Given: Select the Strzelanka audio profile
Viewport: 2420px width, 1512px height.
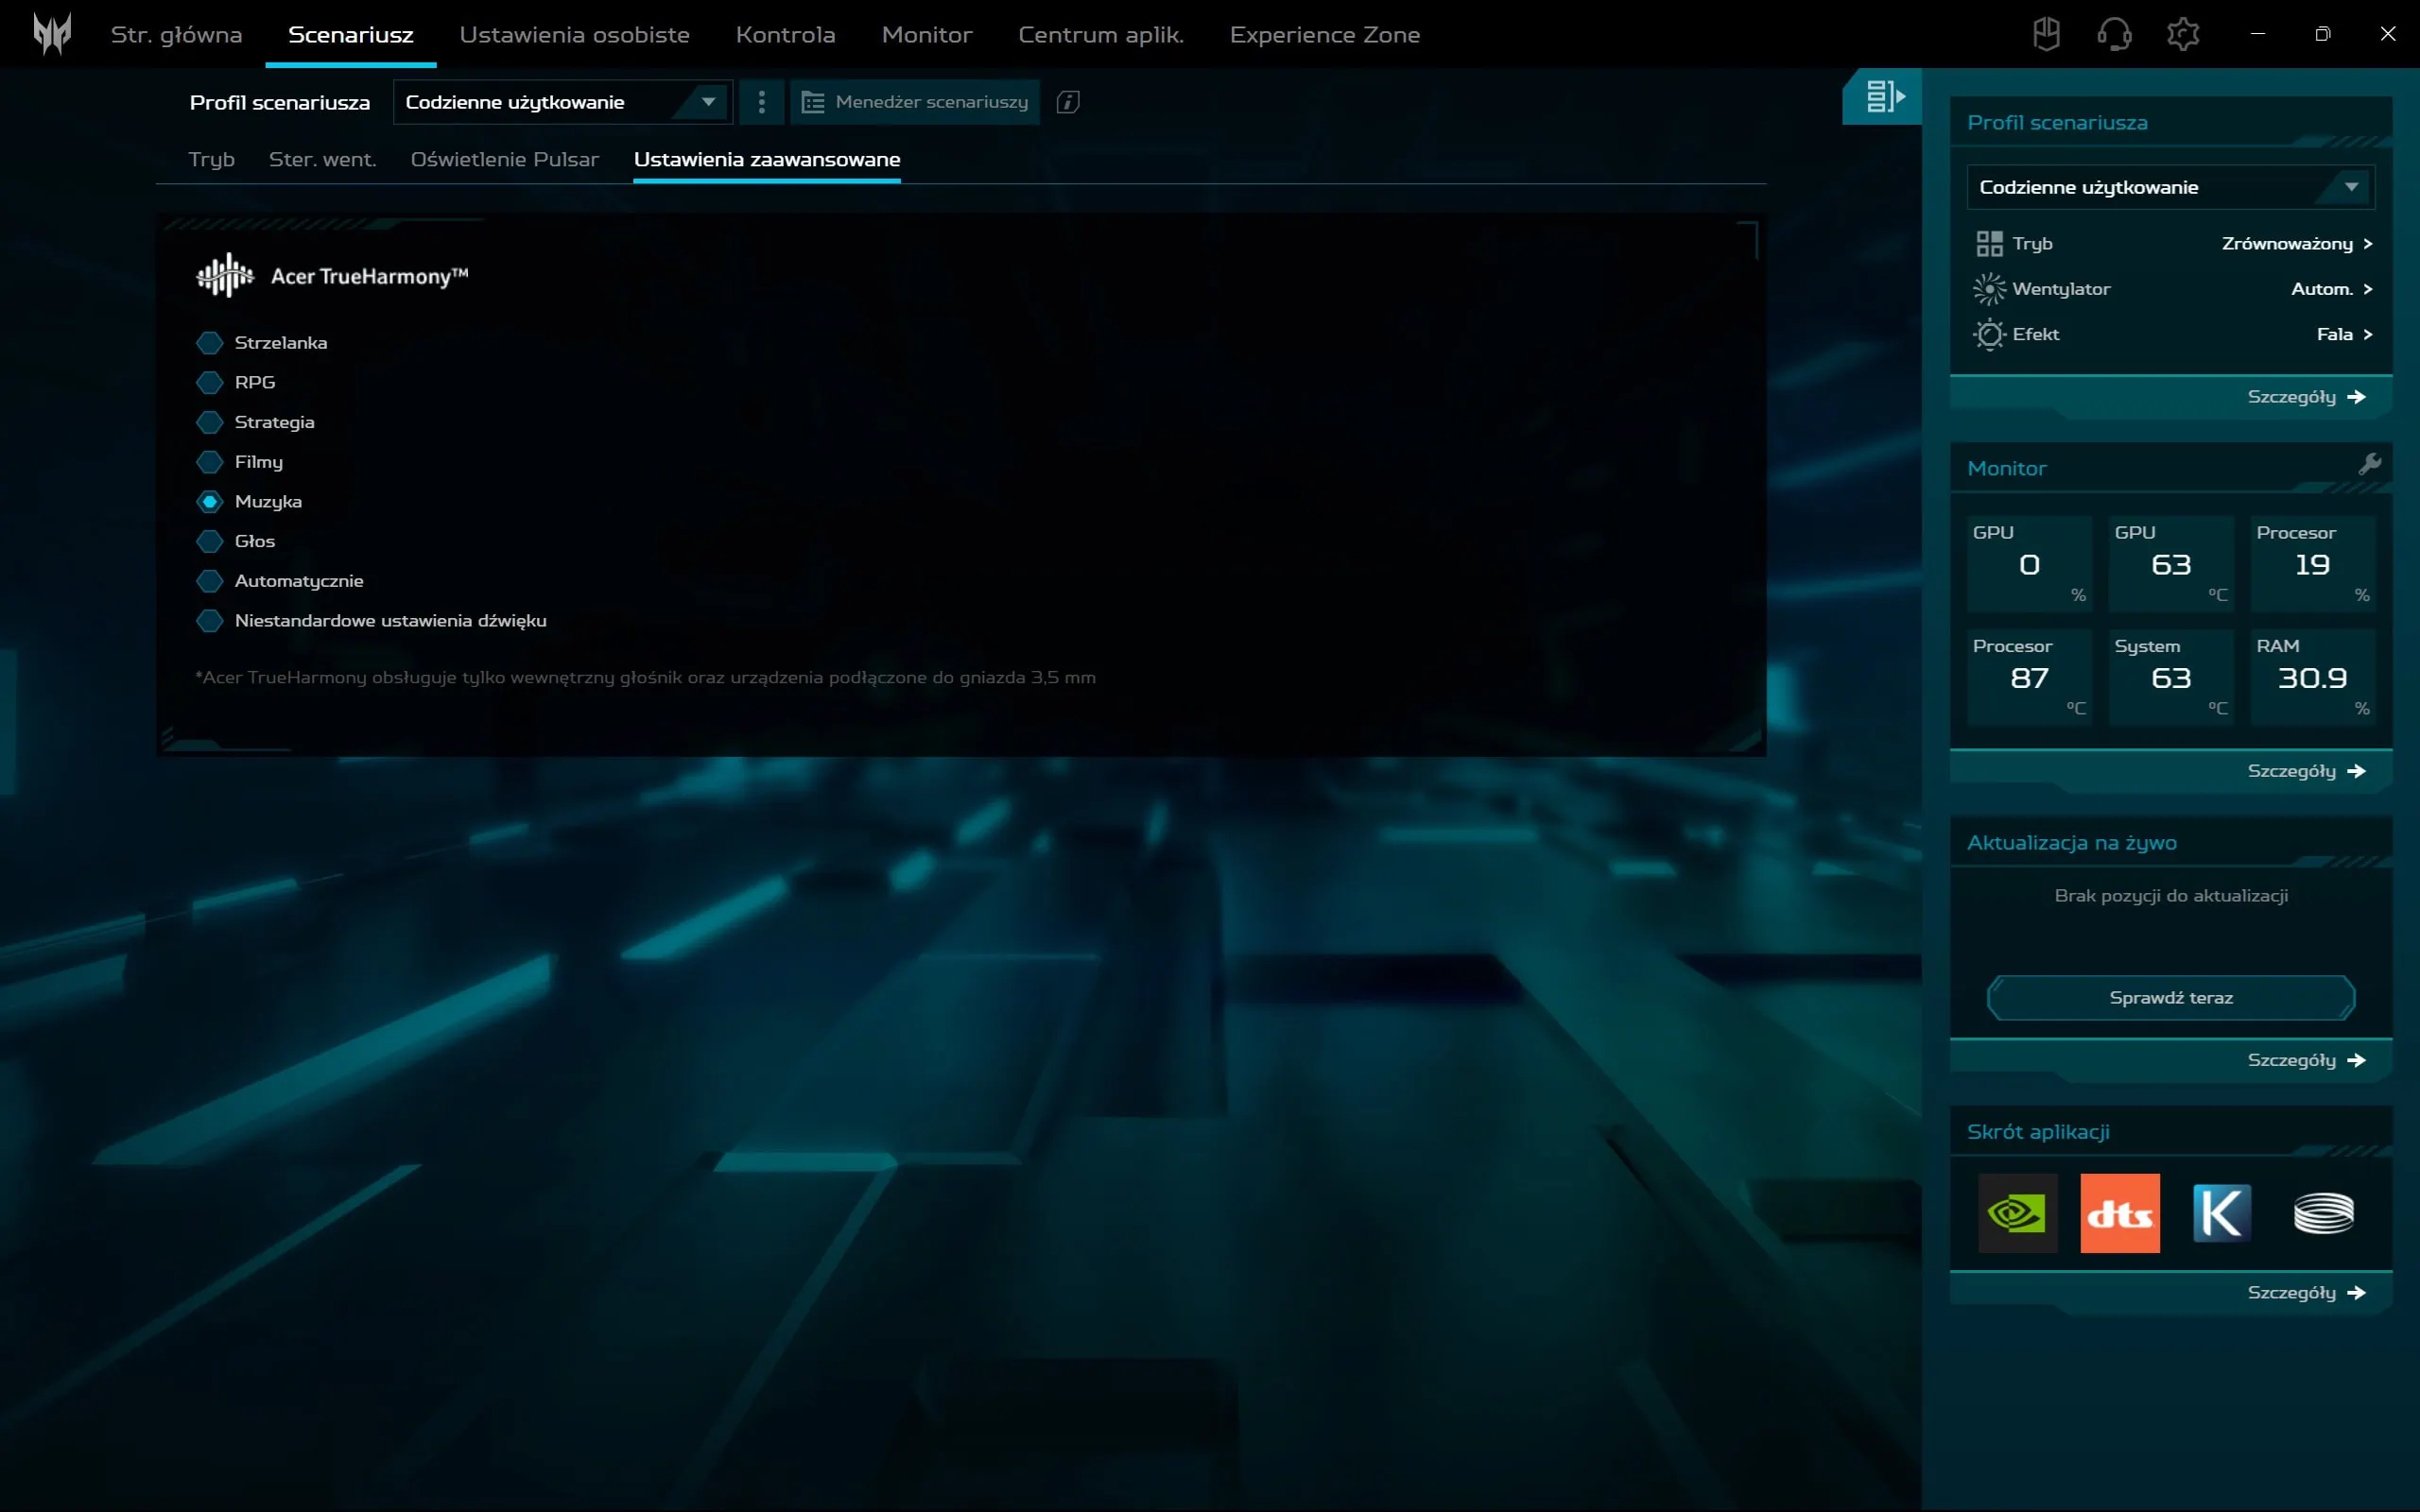Looking at the screenshot, I should click(x=211, y=341).
